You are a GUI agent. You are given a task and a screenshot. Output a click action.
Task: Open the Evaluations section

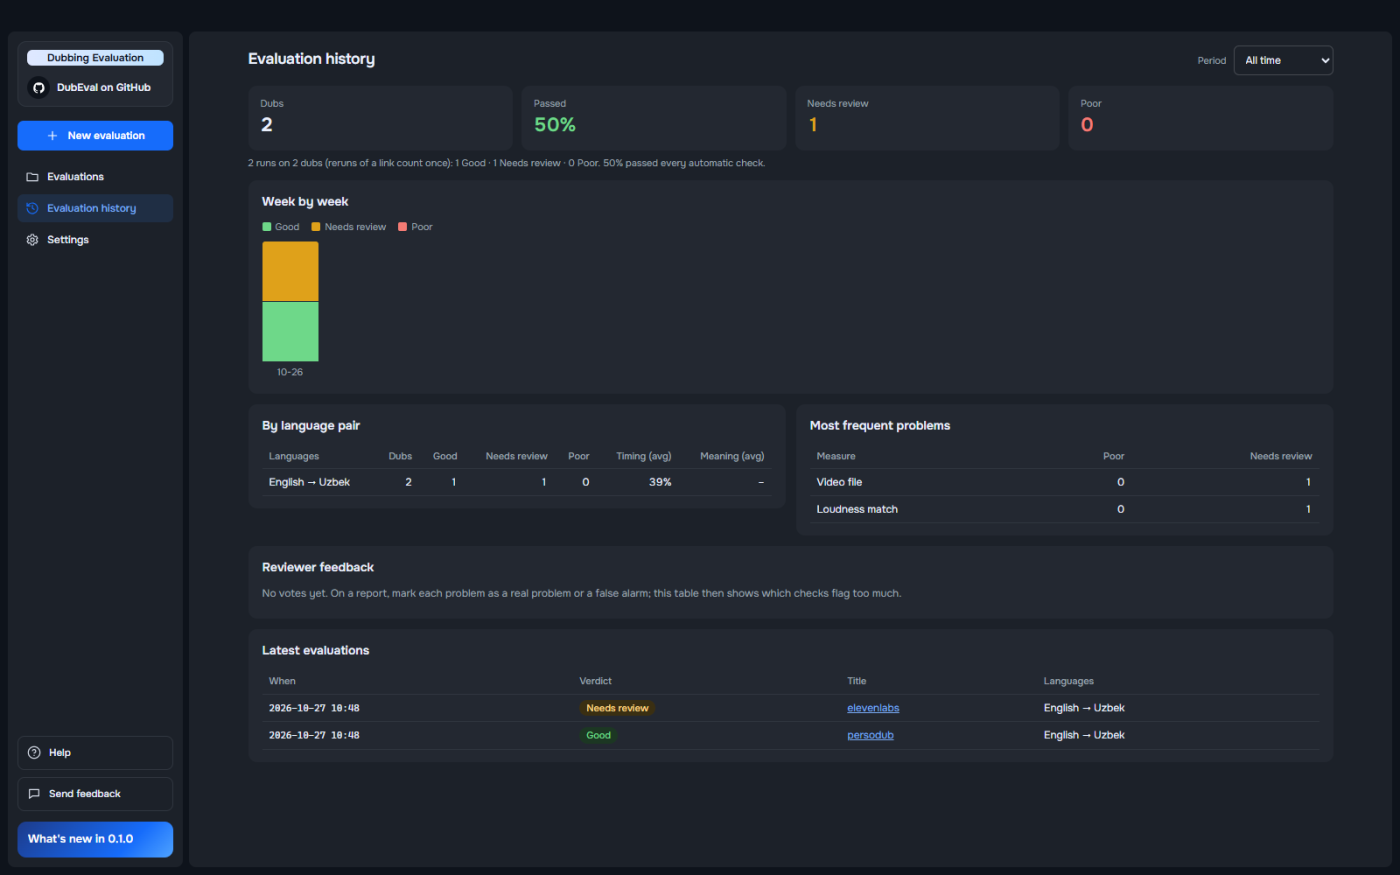(95, 177)
